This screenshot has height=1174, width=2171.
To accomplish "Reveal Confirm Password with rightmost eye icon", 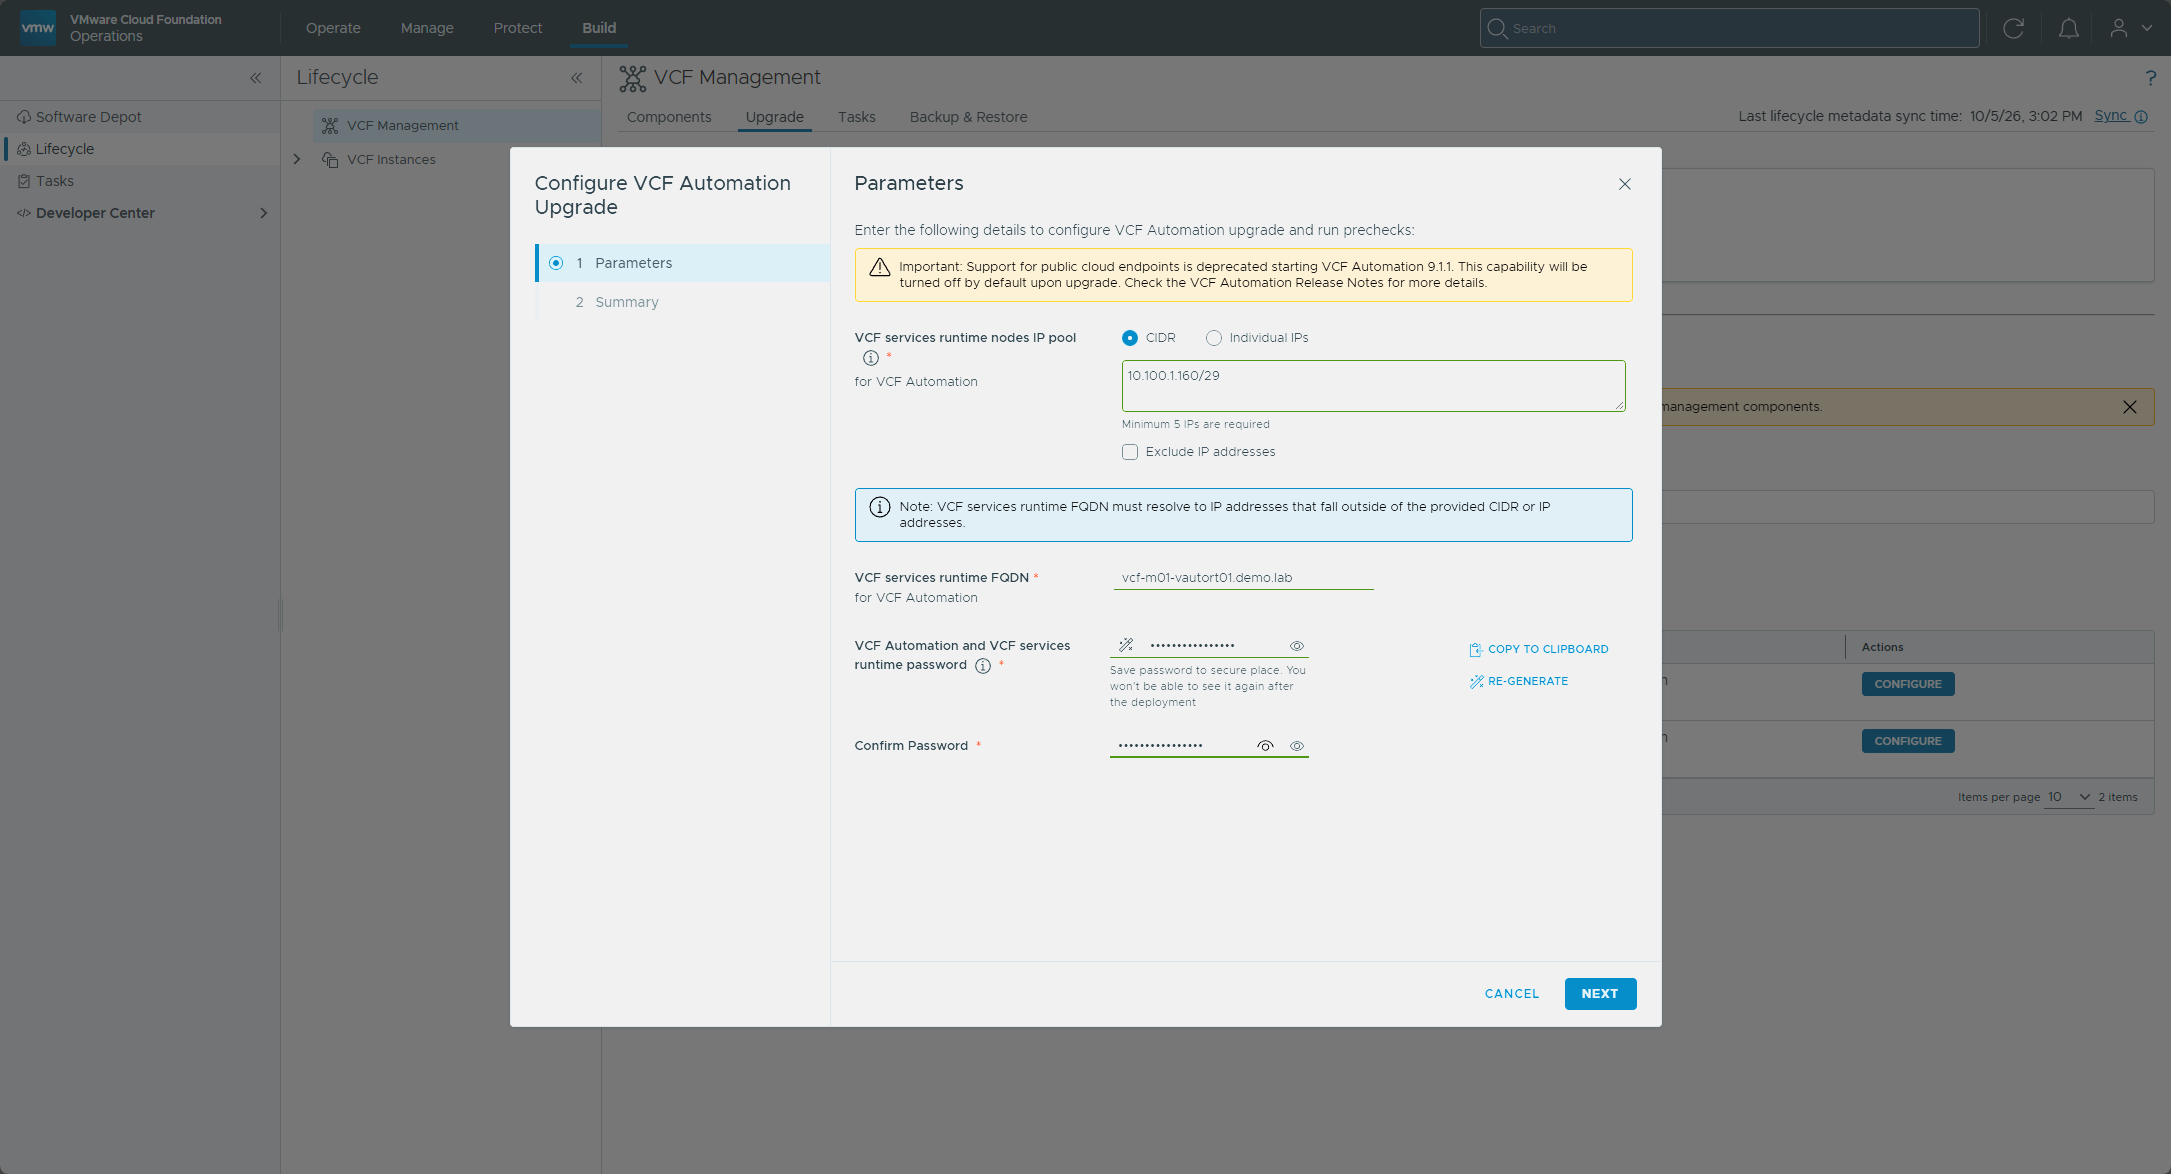I will [x=1297, y=746].
